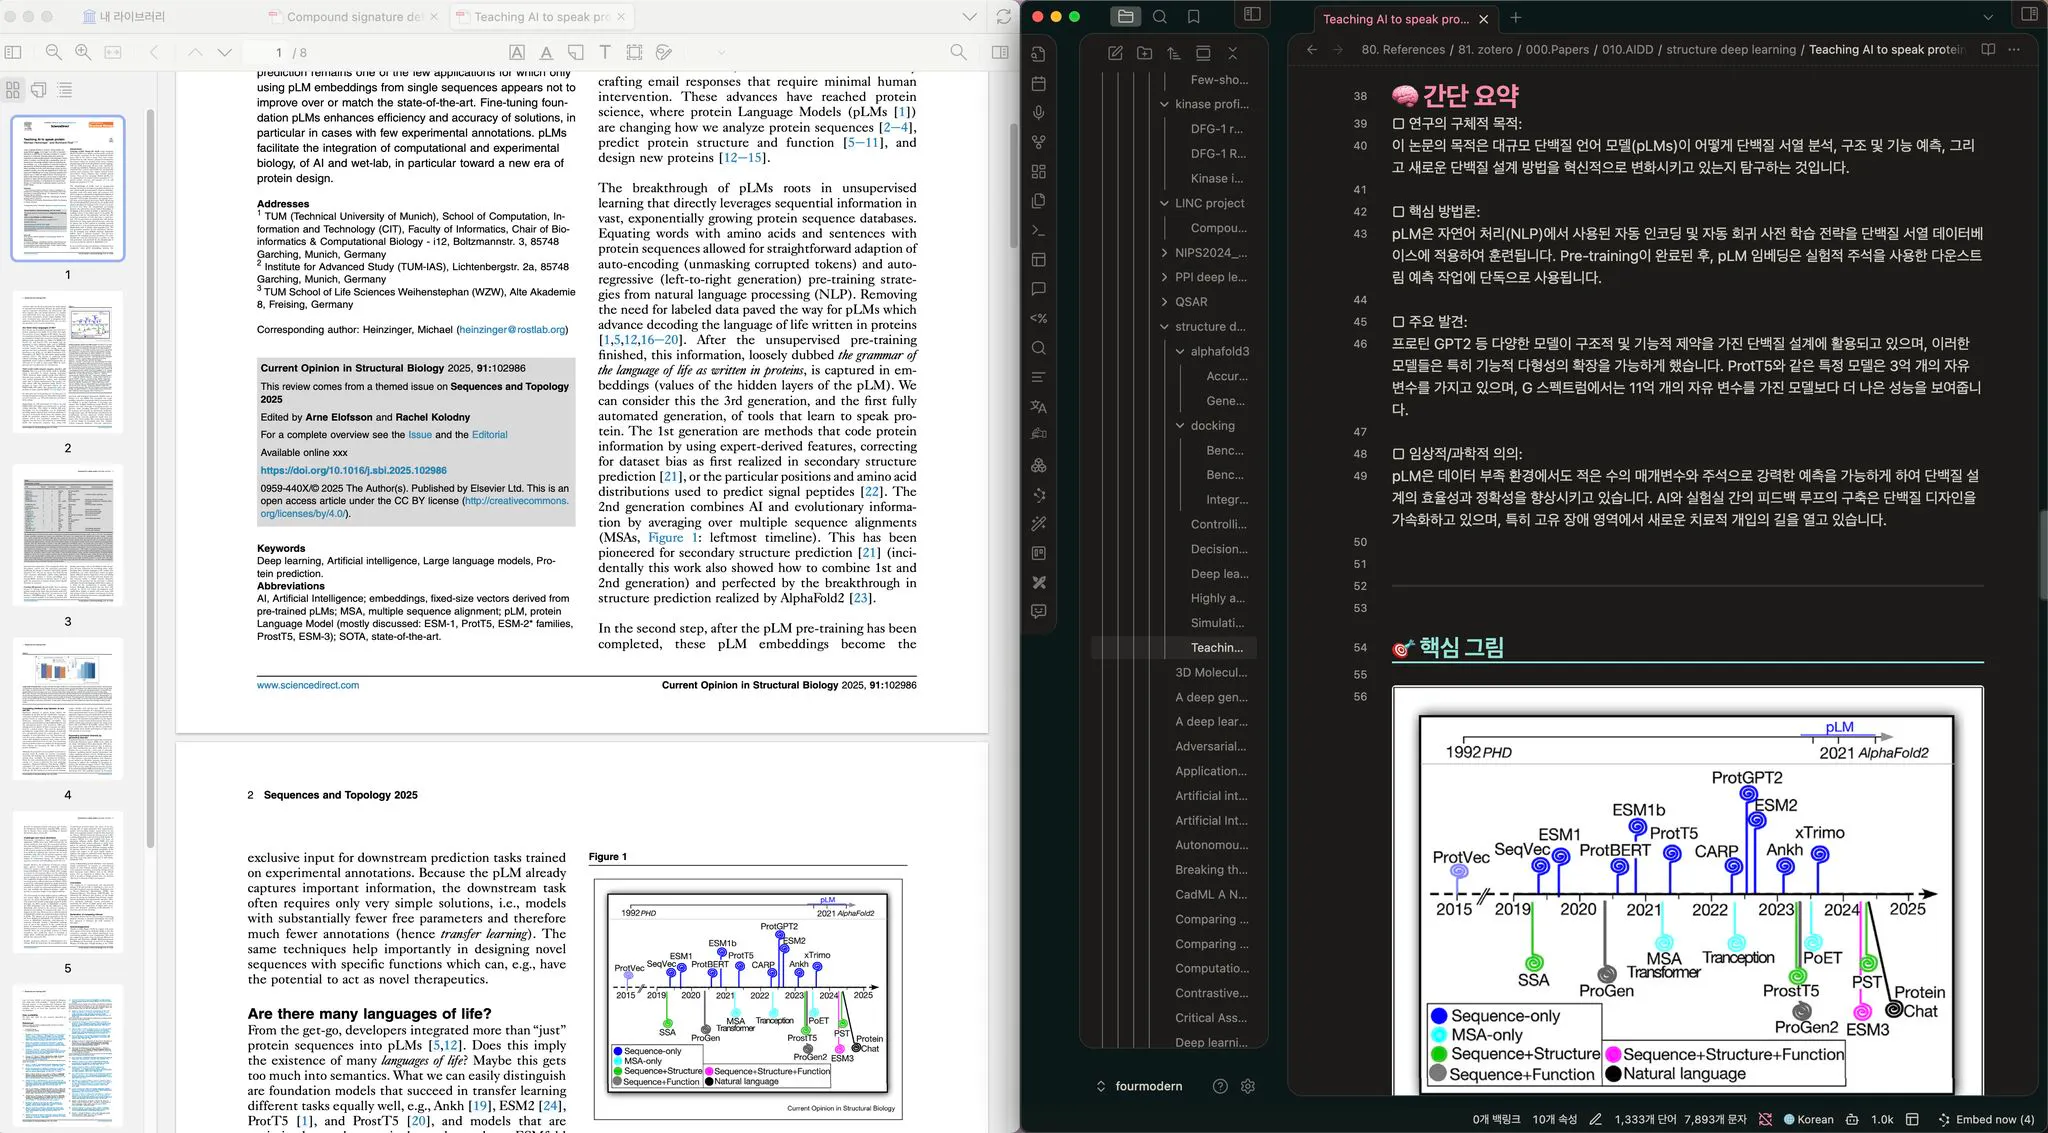Open the DOI link for the article
This screenshot has width=2048, height=1133.
(x=353, y=470)
